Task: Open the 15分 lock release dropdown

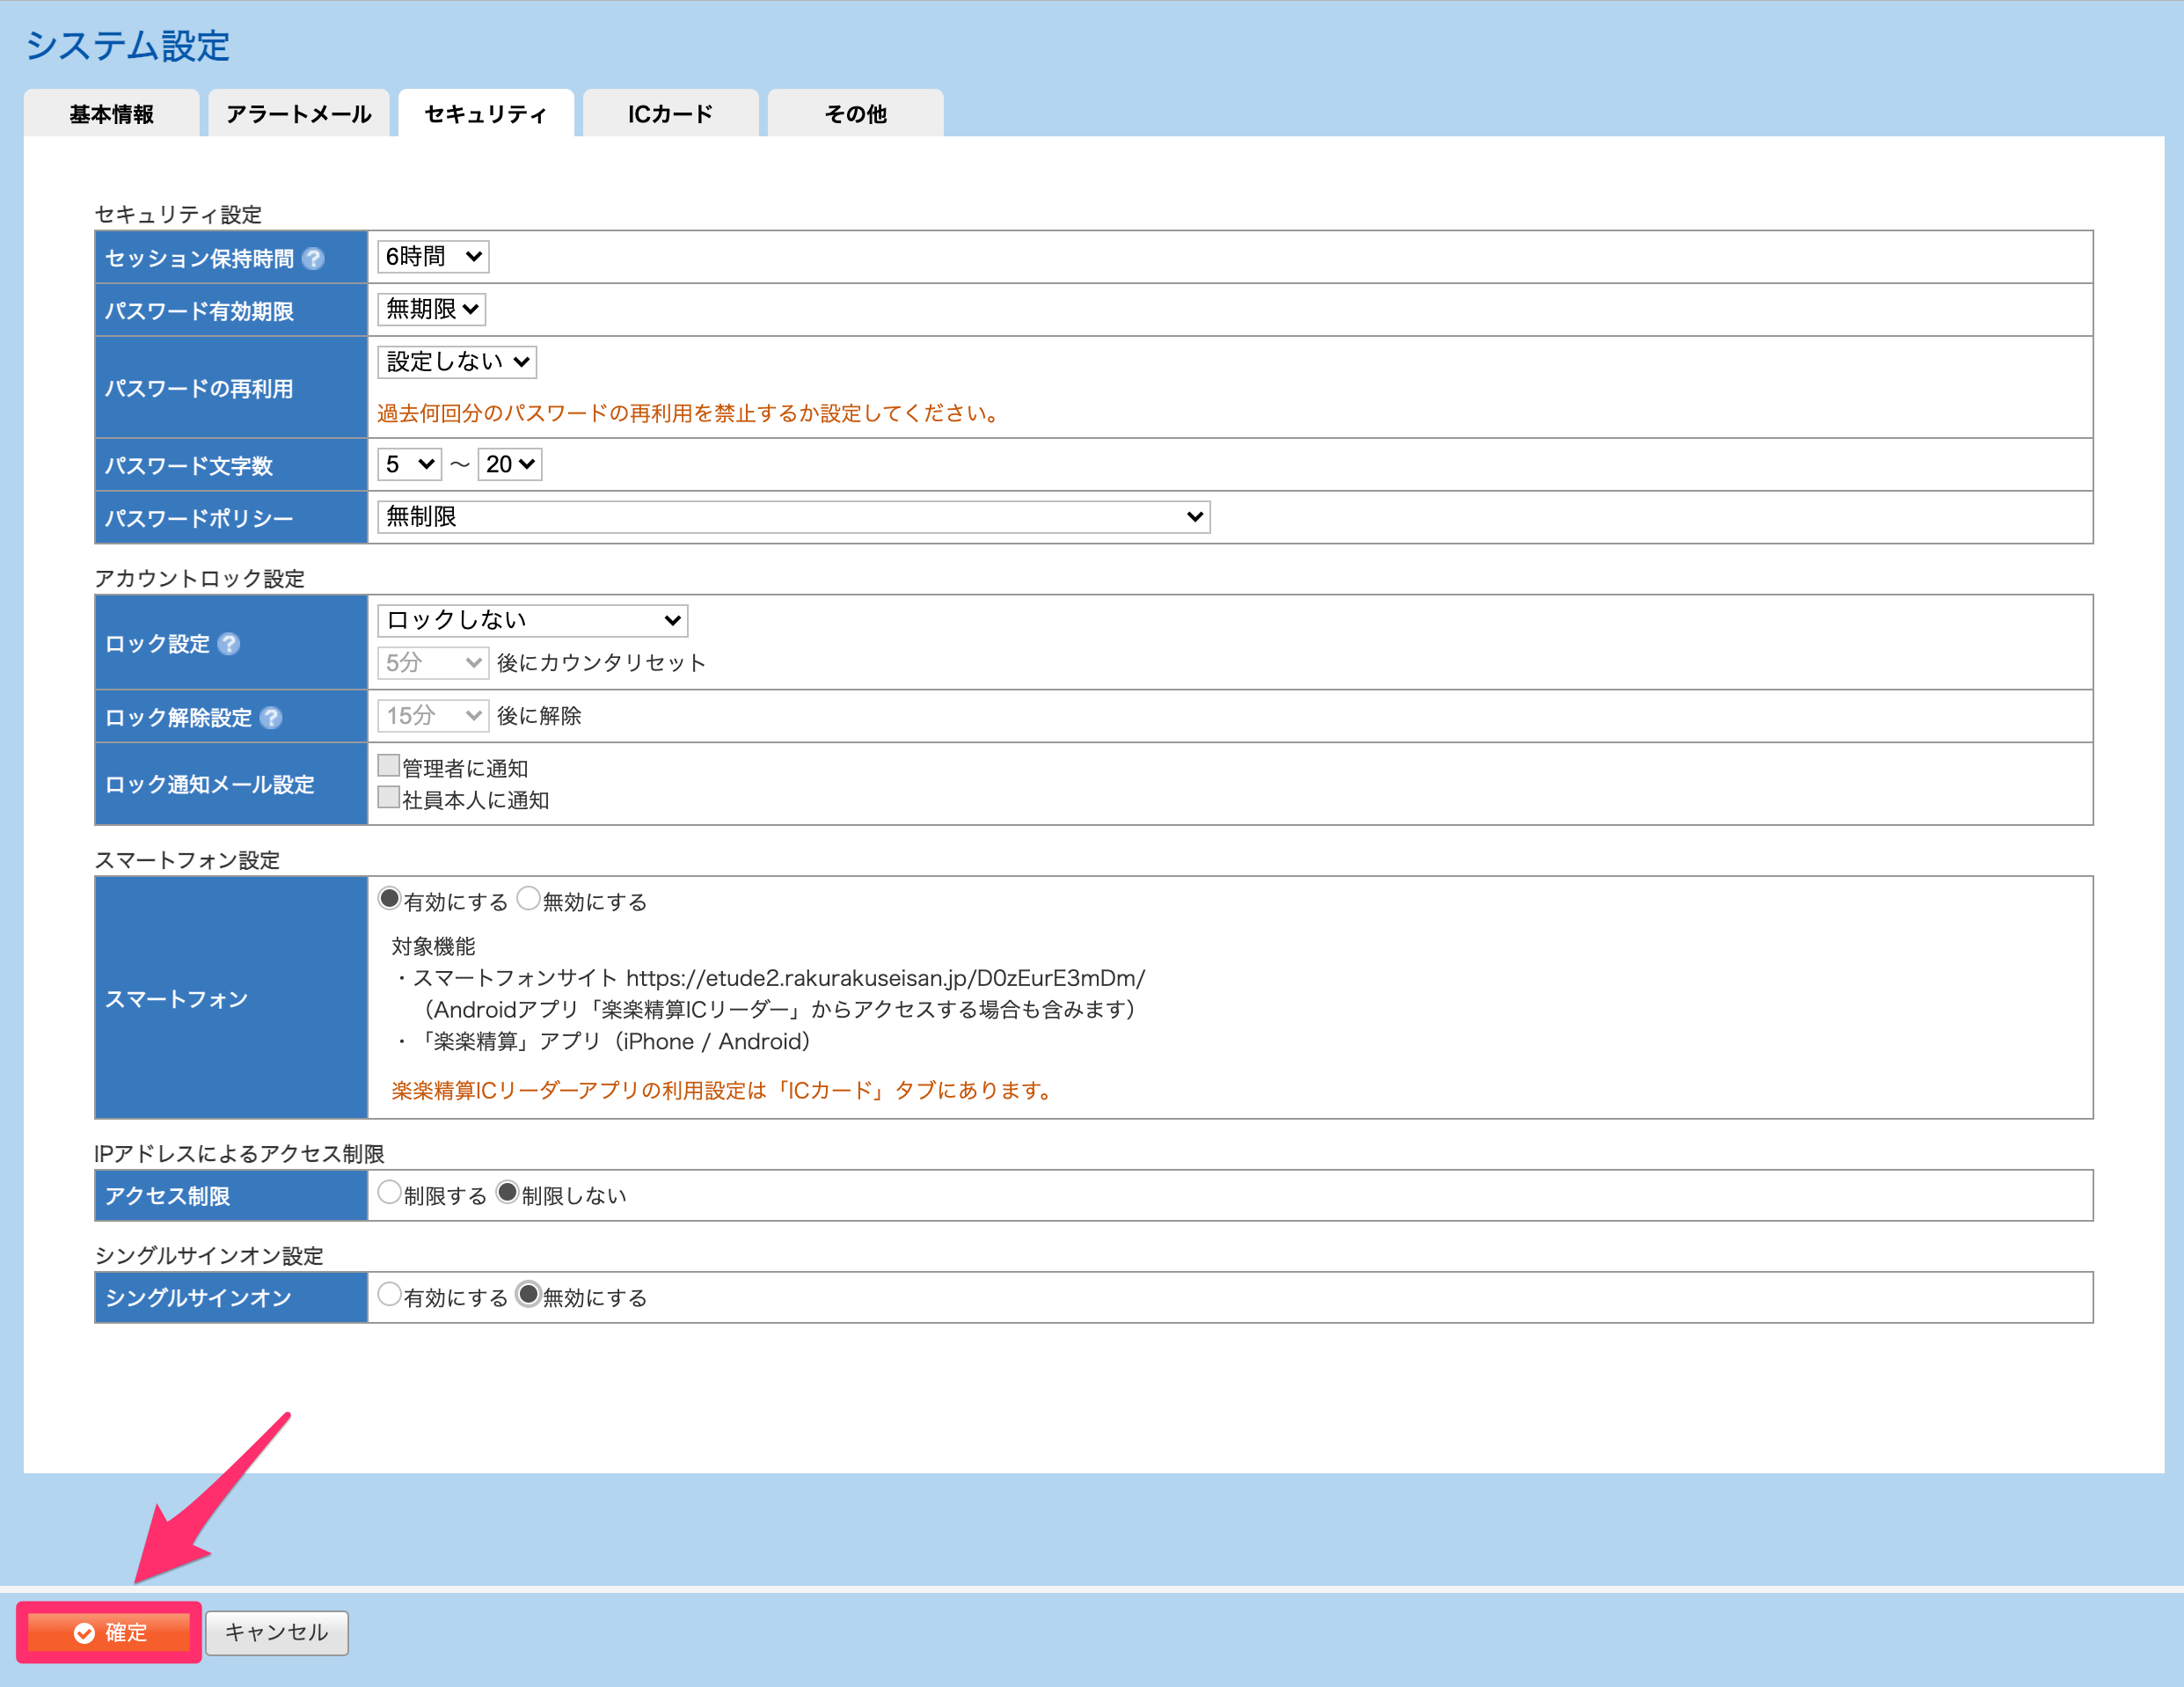Action: [432, 716]
